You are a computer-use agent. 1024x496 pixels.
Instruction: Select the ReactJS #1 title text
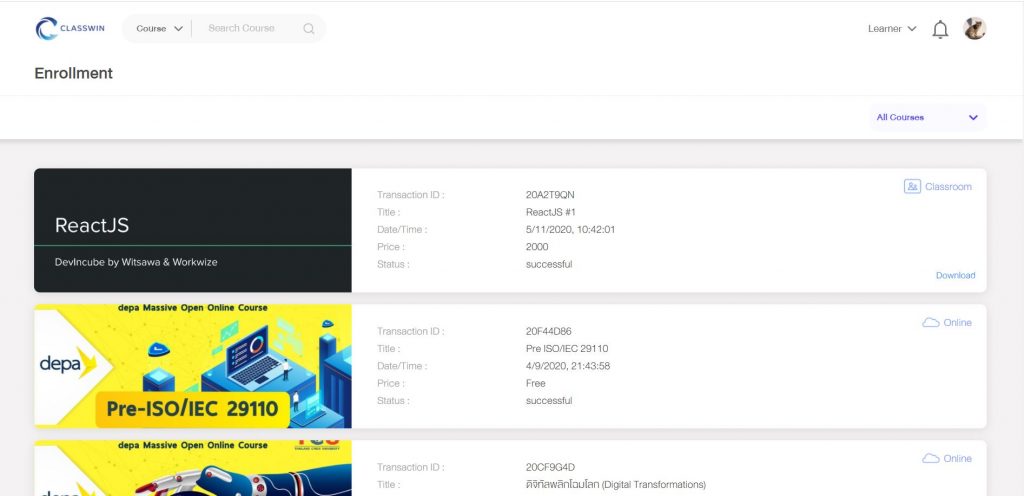551,212
